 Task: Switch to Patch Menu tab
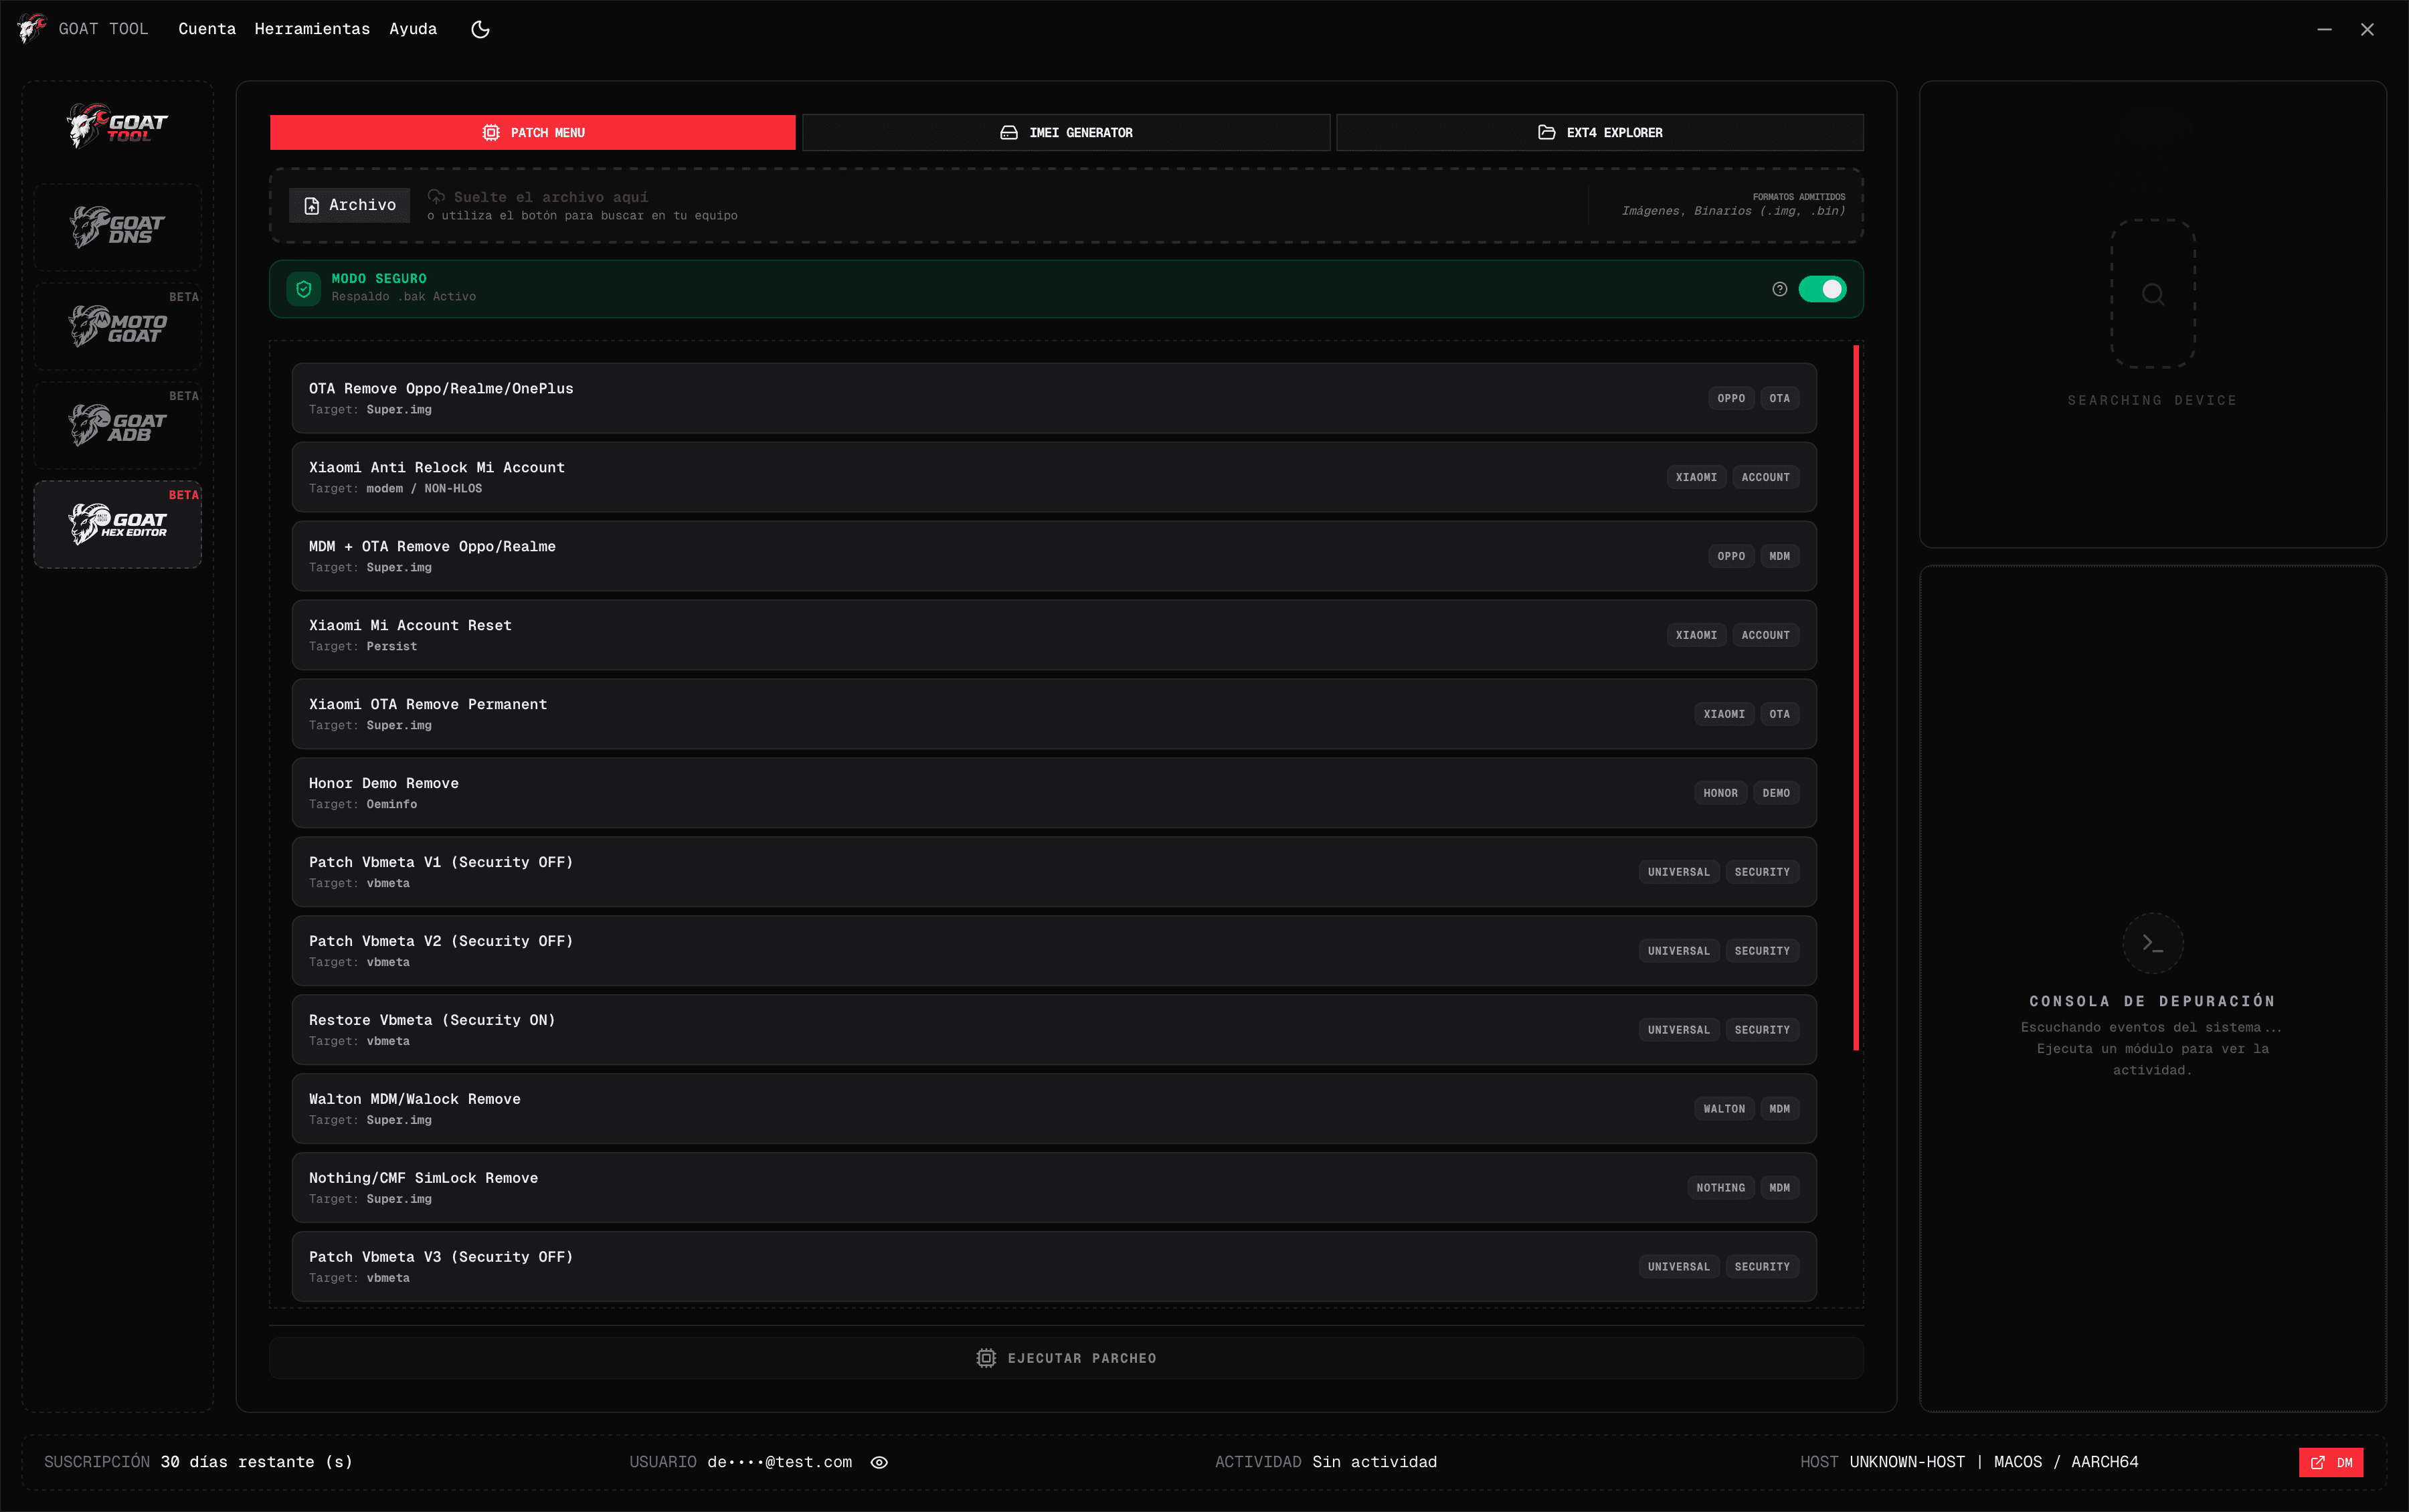tap(533, 132)
